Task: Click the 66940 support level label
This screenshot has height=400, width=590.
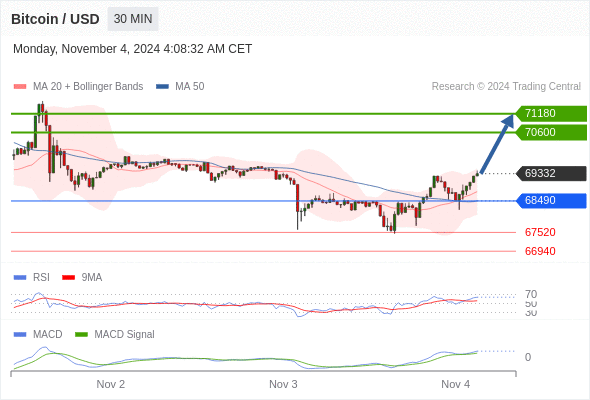Action: [540, 251]
